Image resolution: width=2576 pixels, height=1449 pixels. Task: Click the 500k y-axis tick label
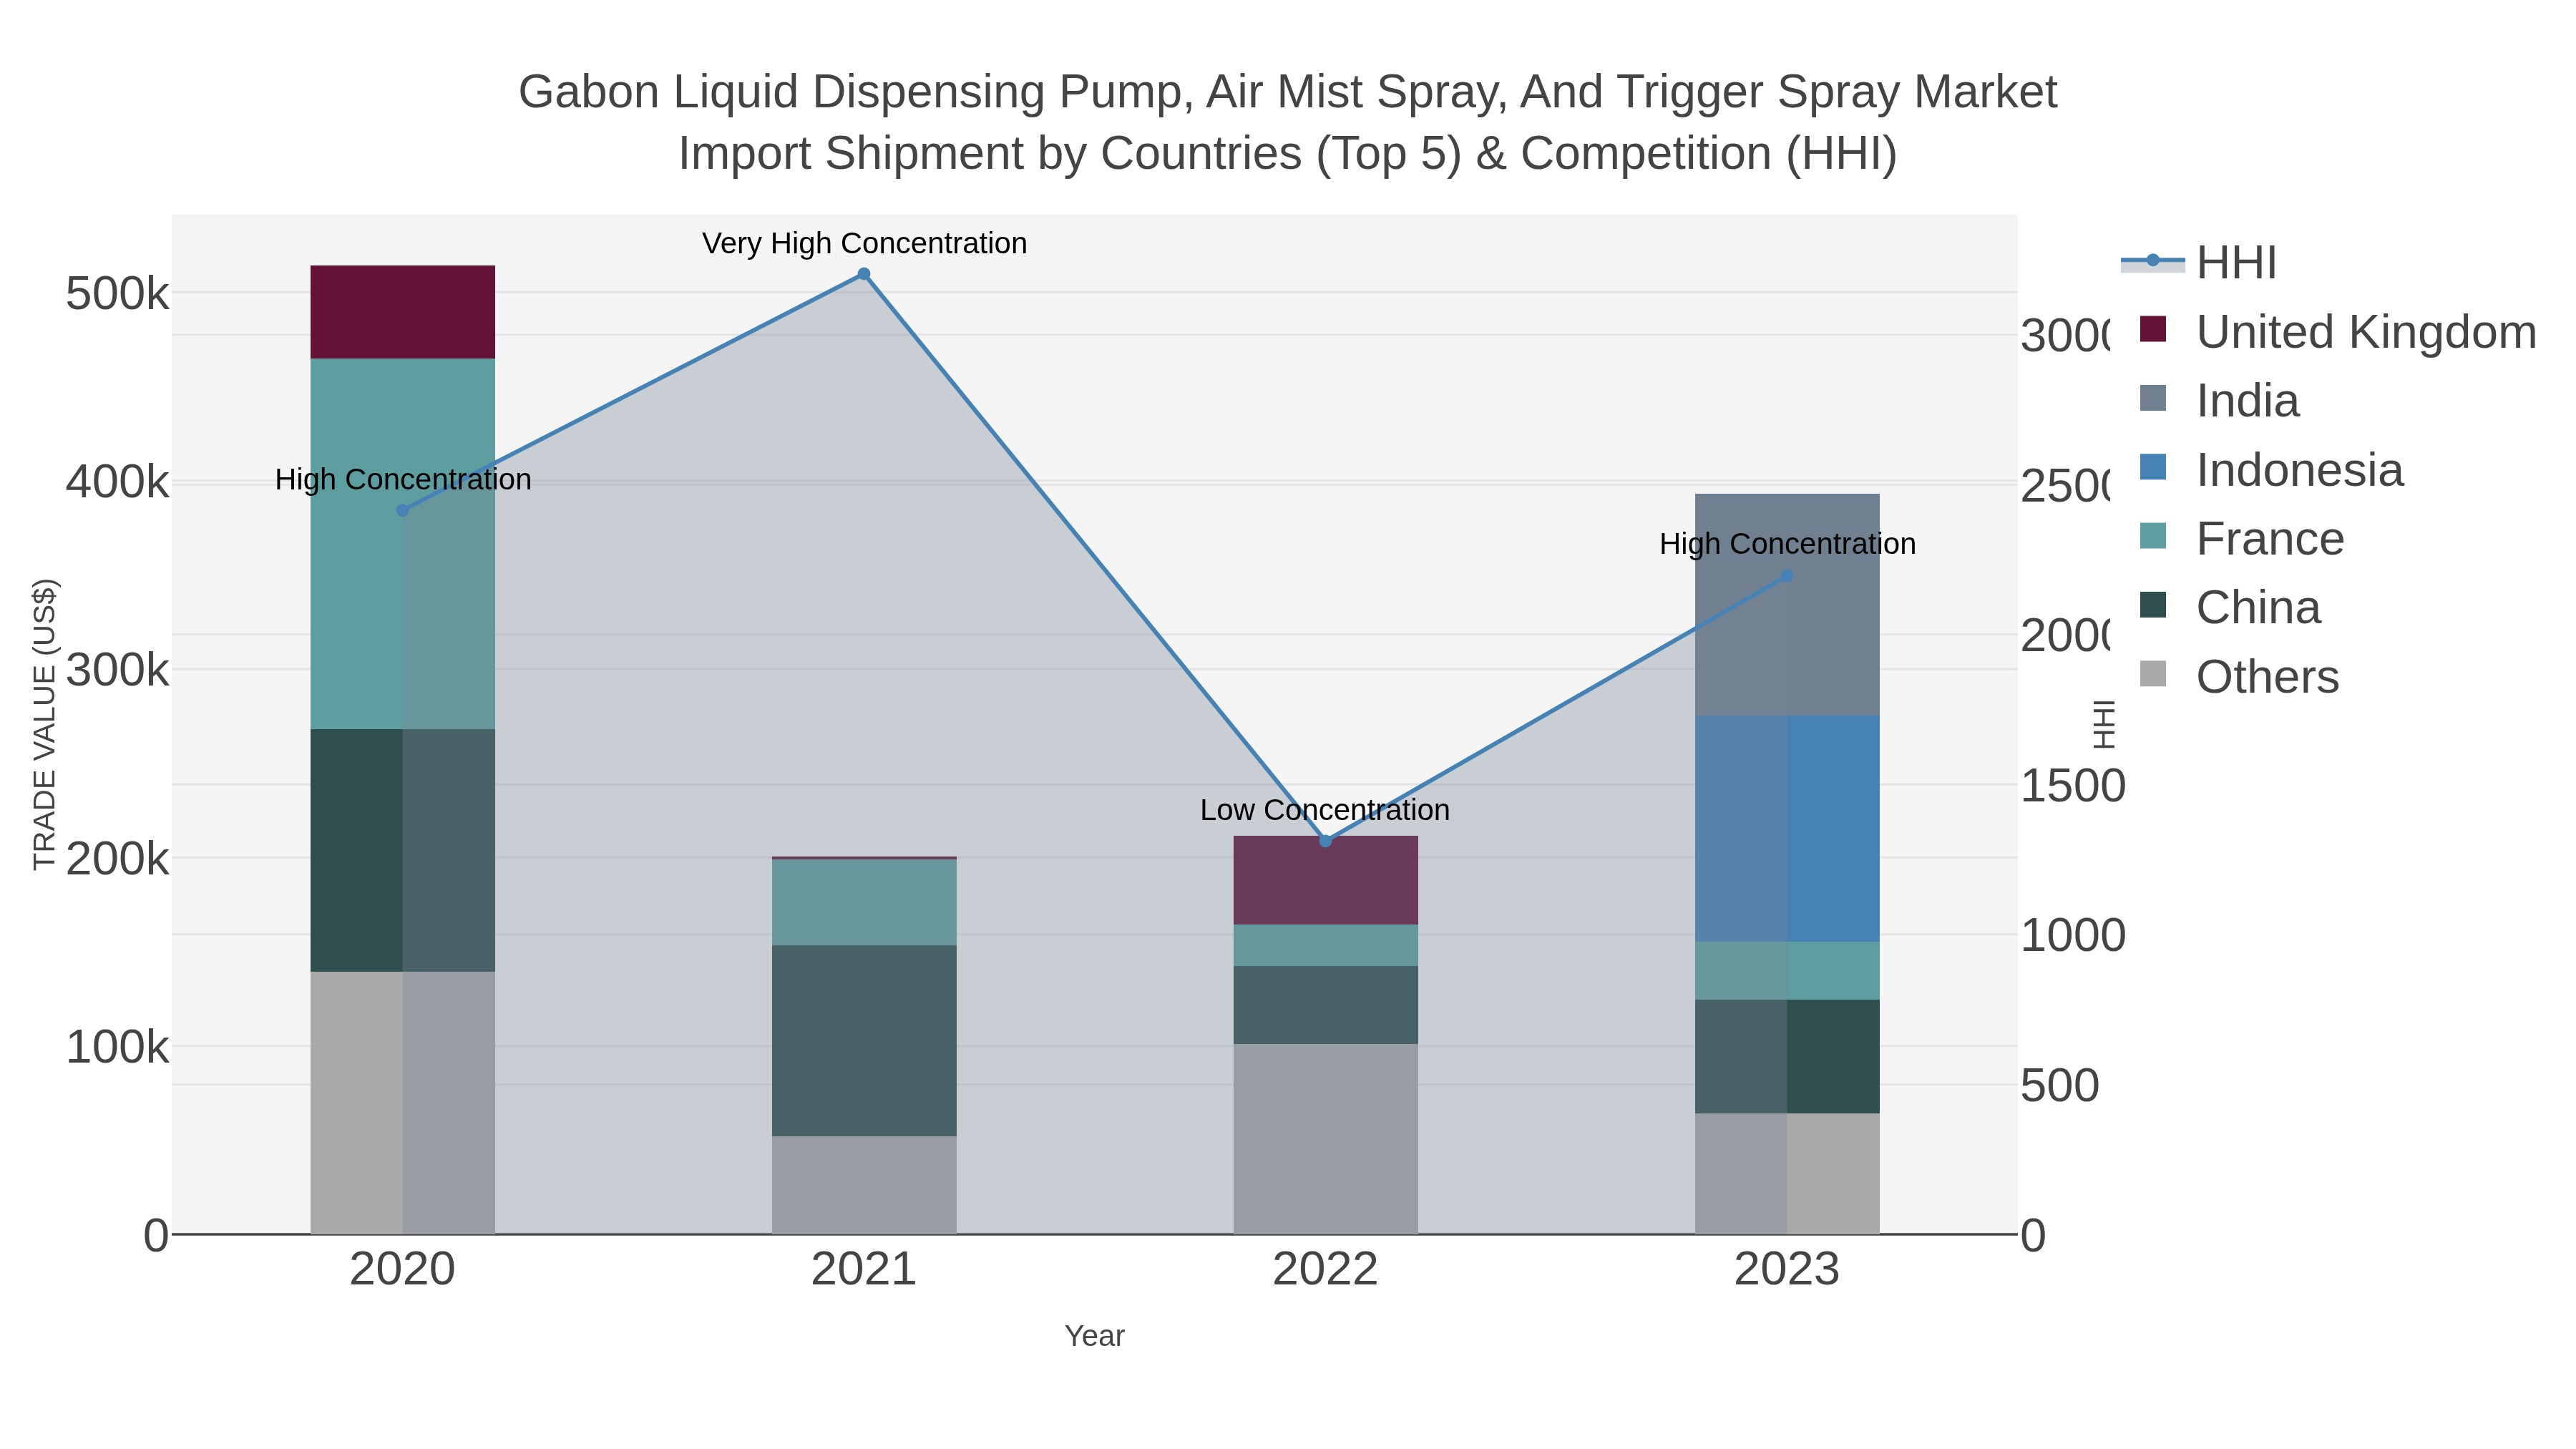pos(118,294)
